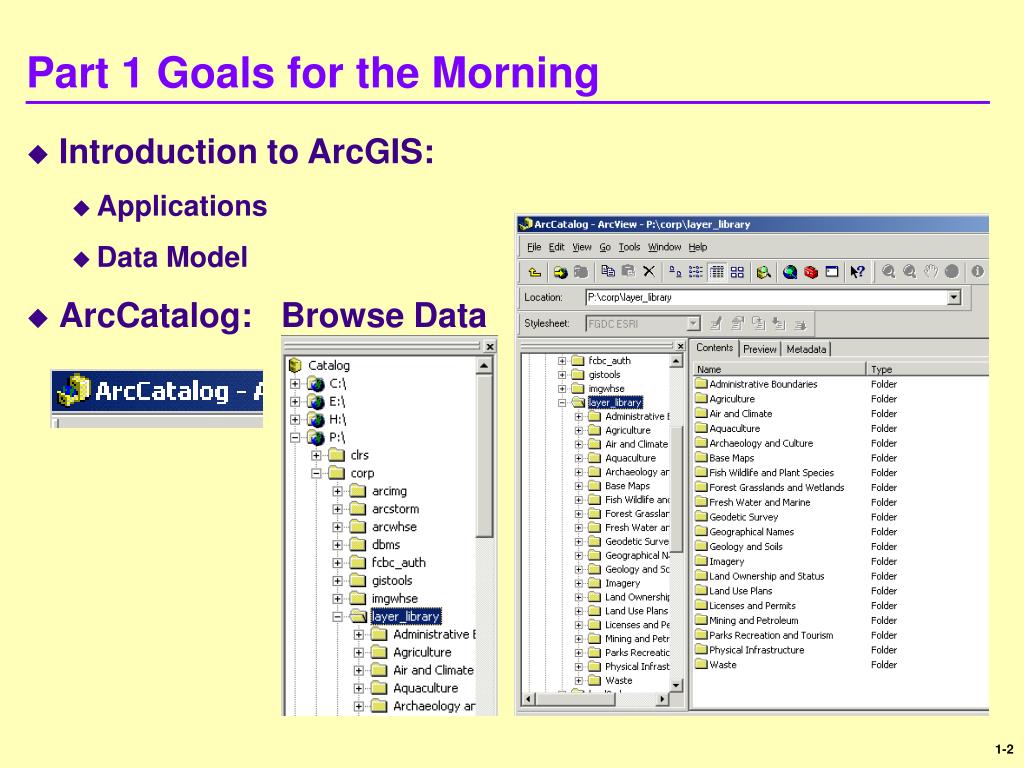This screenshot has width=1024, height=768.
Task: Open the Search tool icon
Action: [763, 272]
